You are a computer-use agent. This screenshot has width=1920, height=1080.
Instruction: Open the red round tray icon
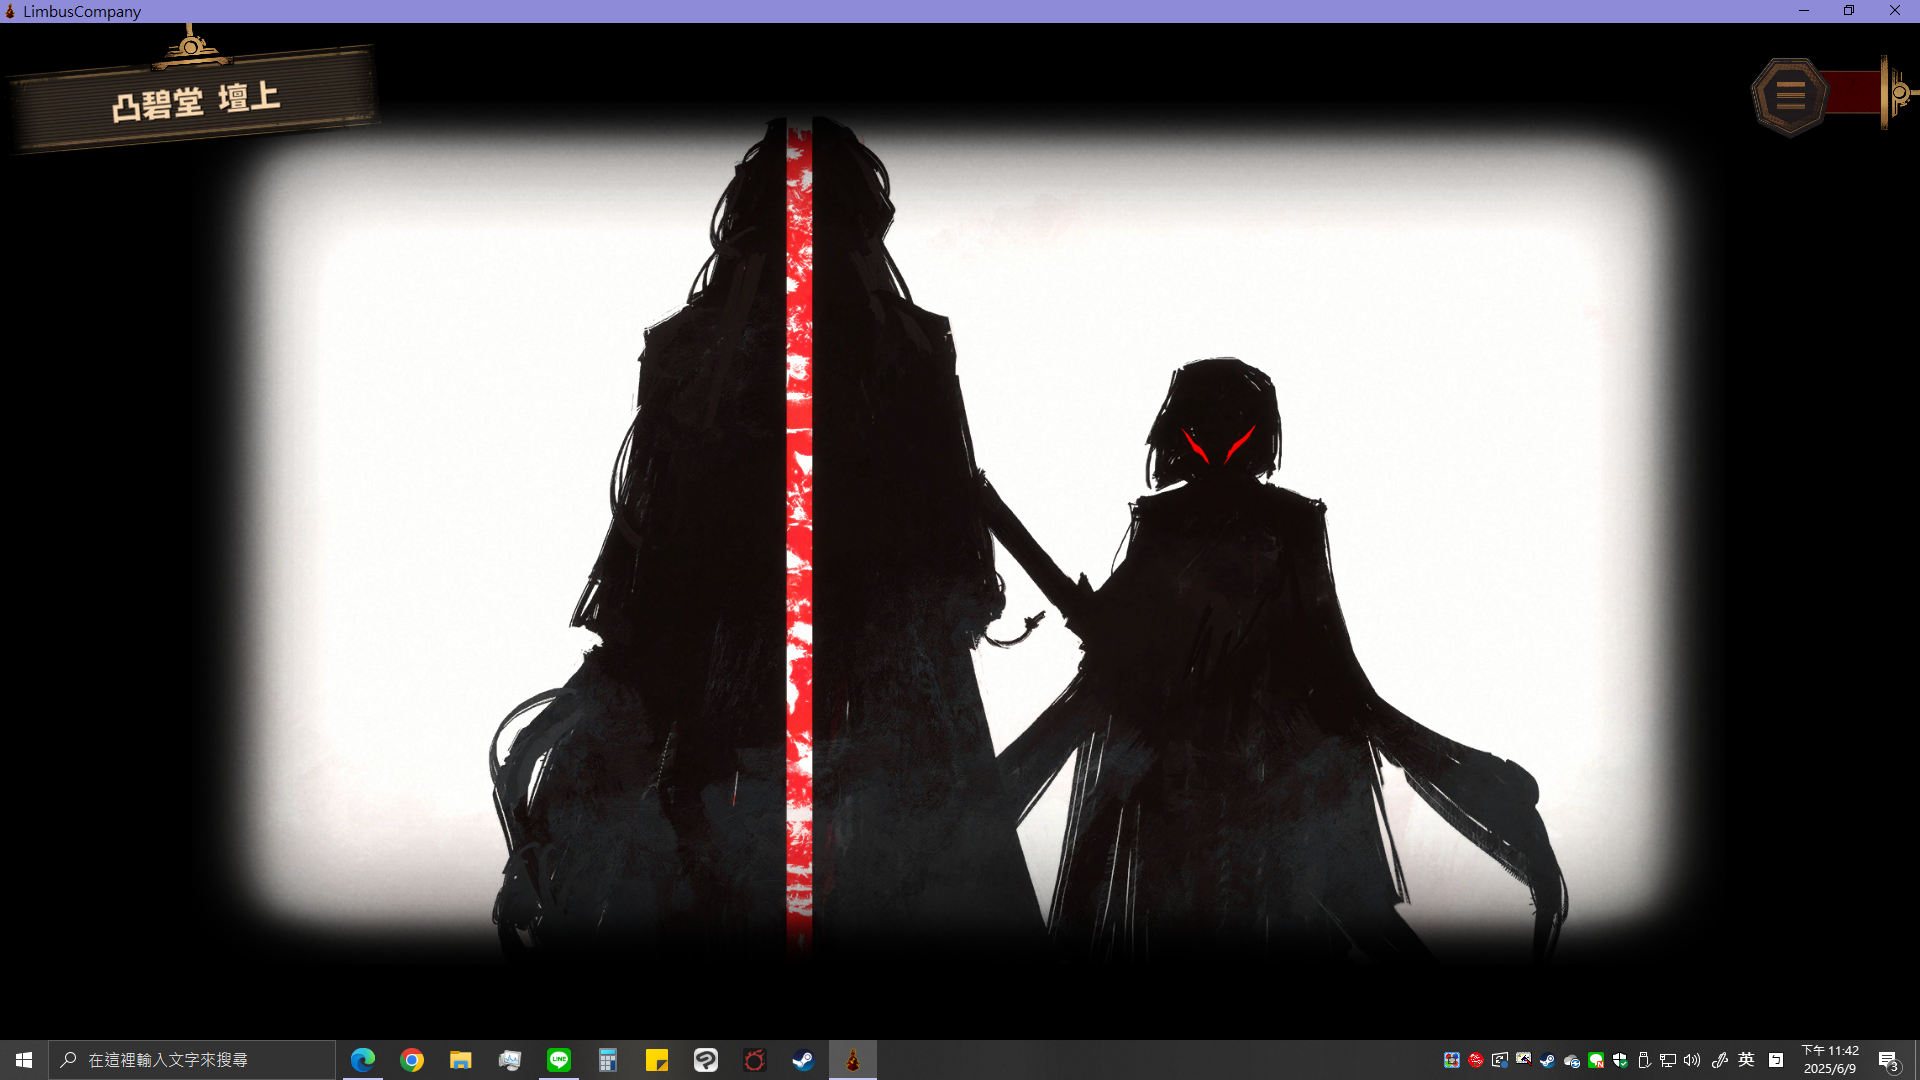tap(1476, 1060)
